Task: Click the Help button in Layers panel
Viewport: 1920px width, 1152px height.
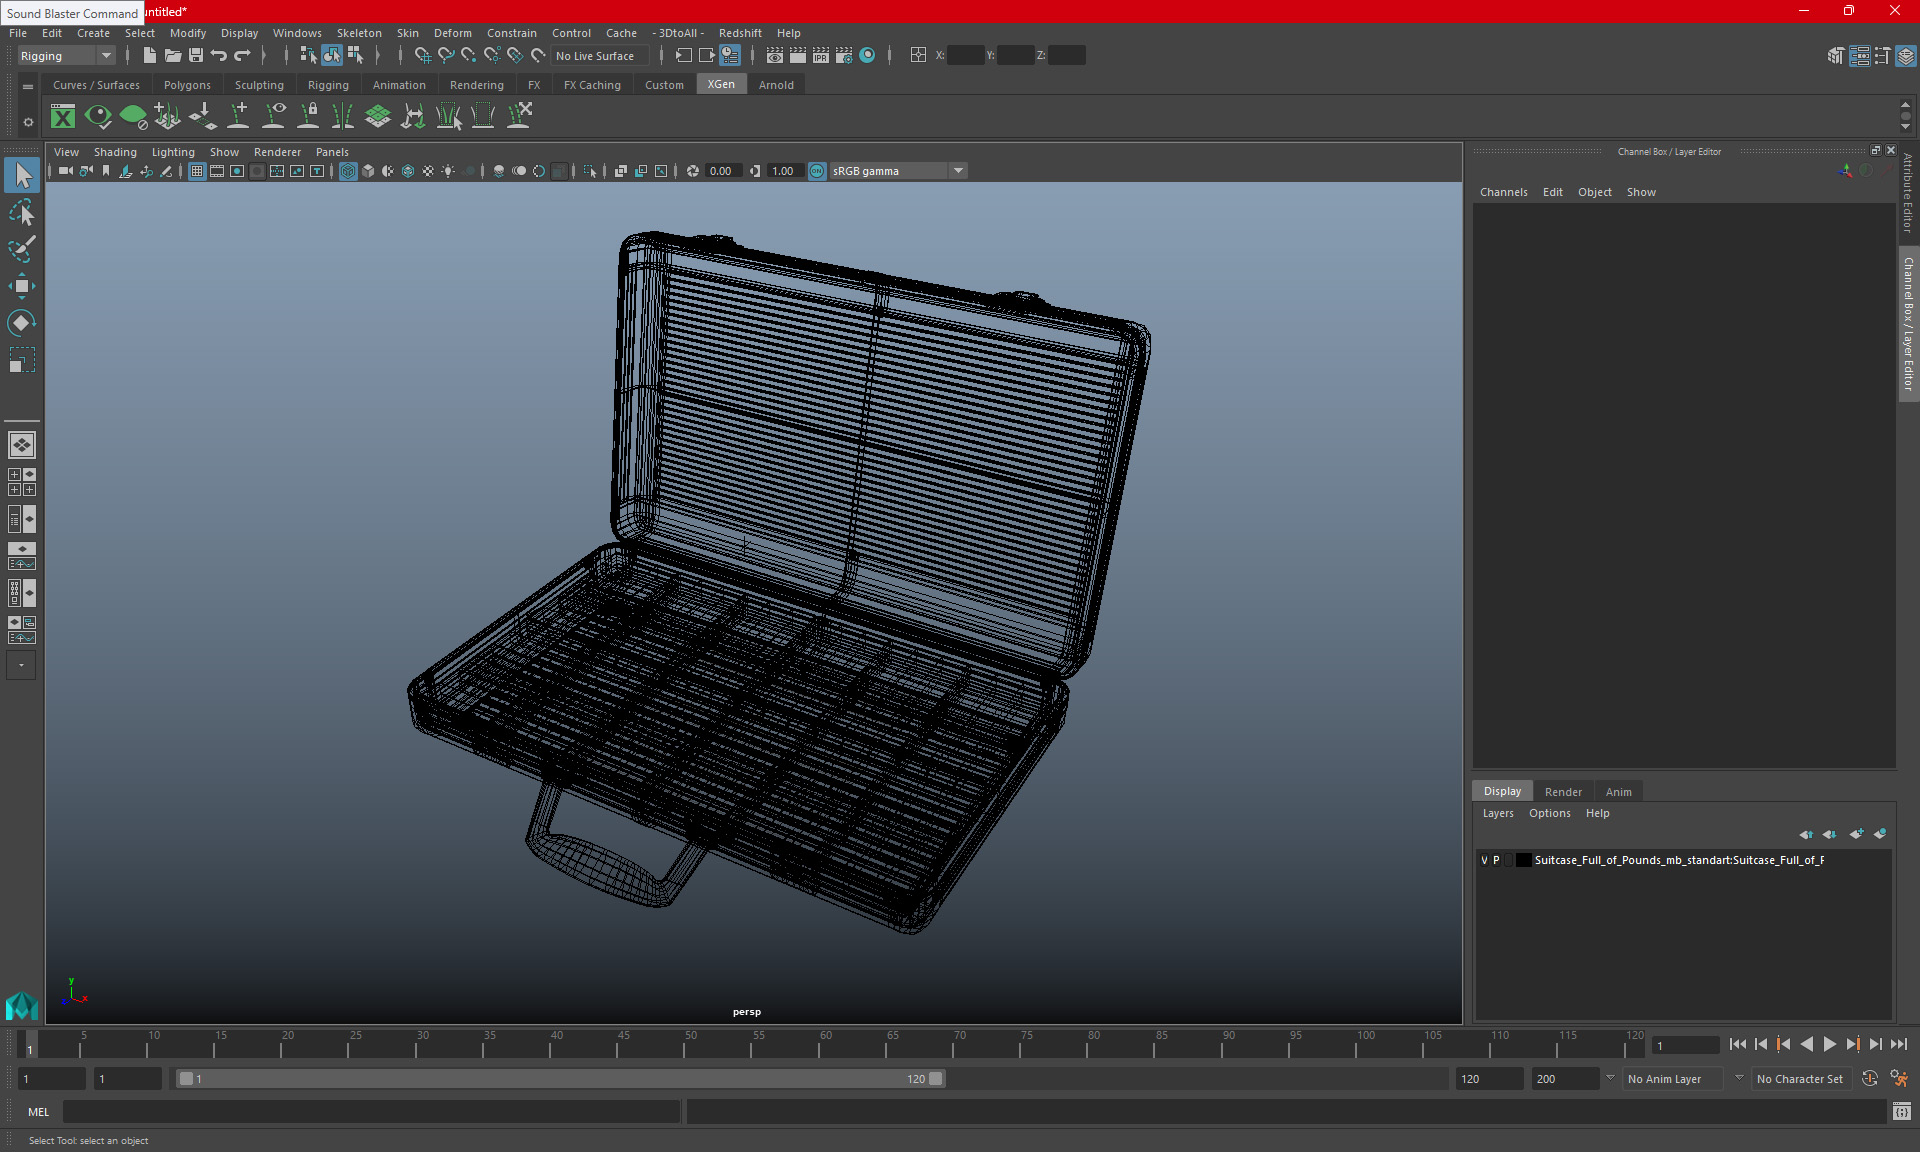Action: (1598, 813)
